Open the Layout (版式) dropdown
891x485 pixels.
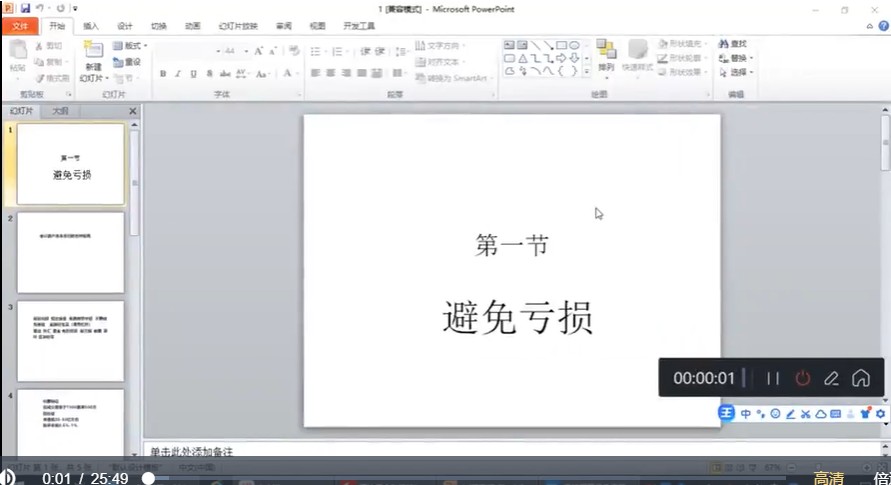(x=130, y=46)
